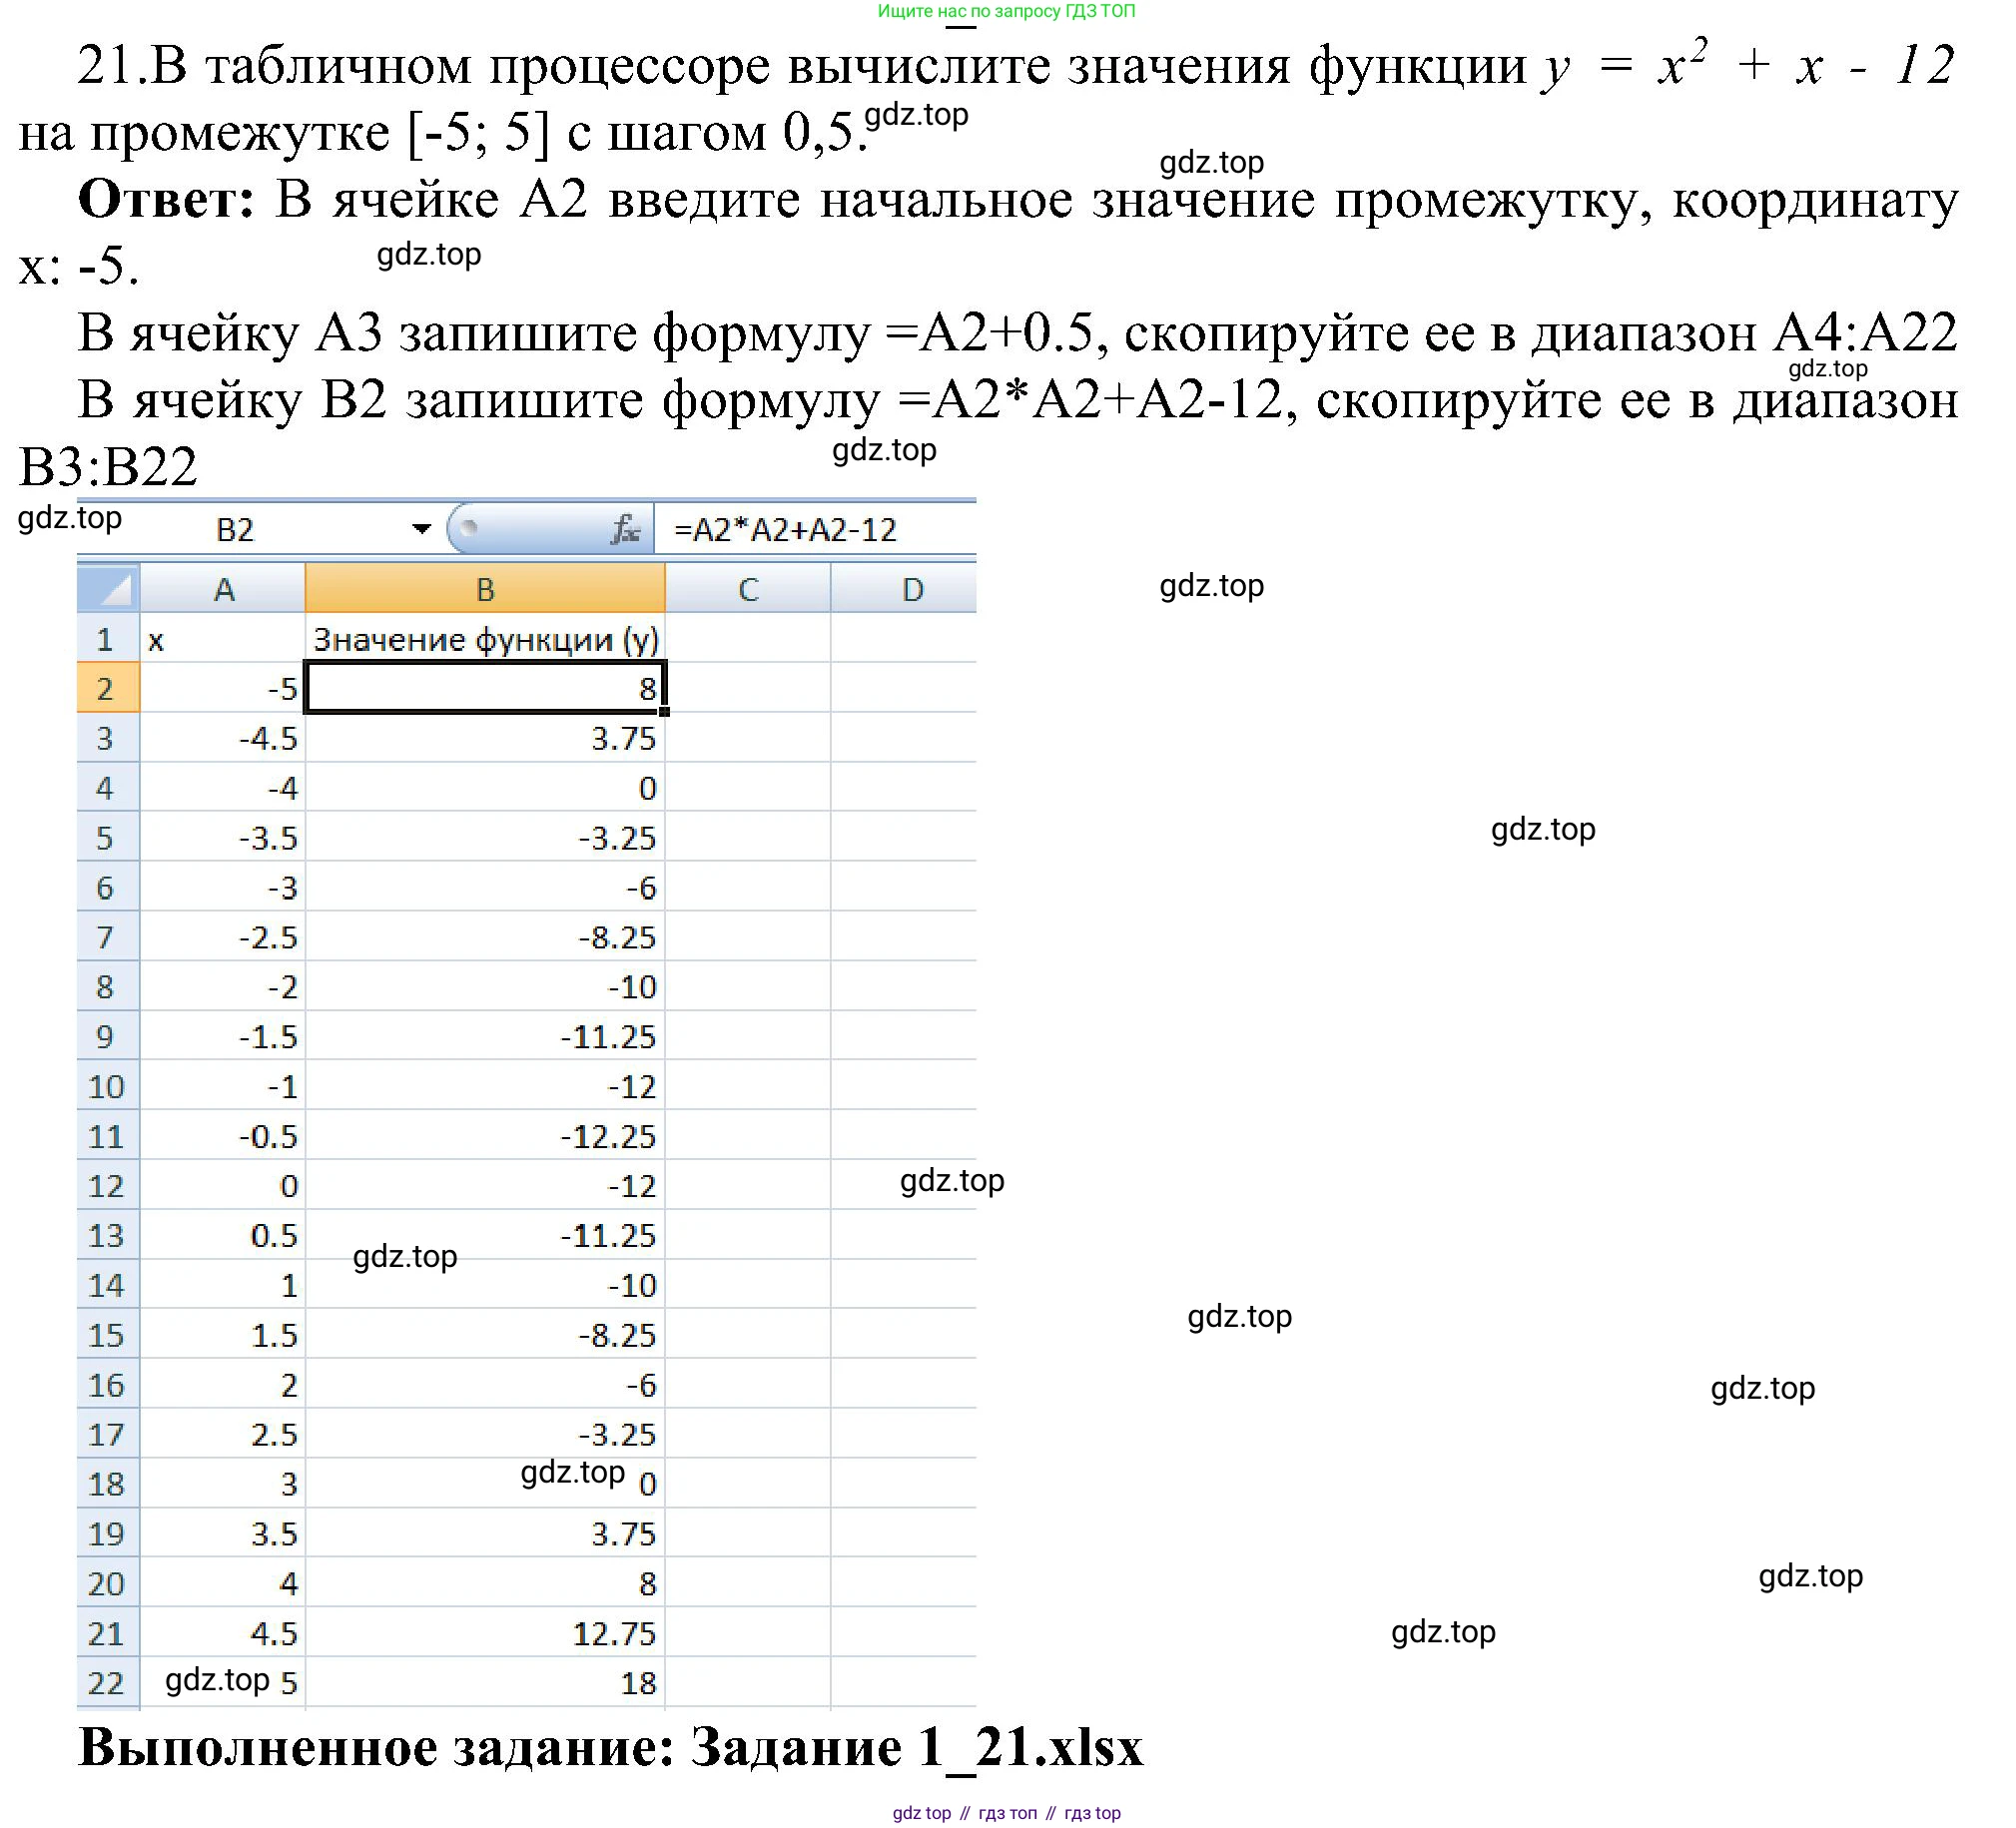Select row 12 header
The height and width of the screenshot is (1828, 2016).
pos(109,1185)
